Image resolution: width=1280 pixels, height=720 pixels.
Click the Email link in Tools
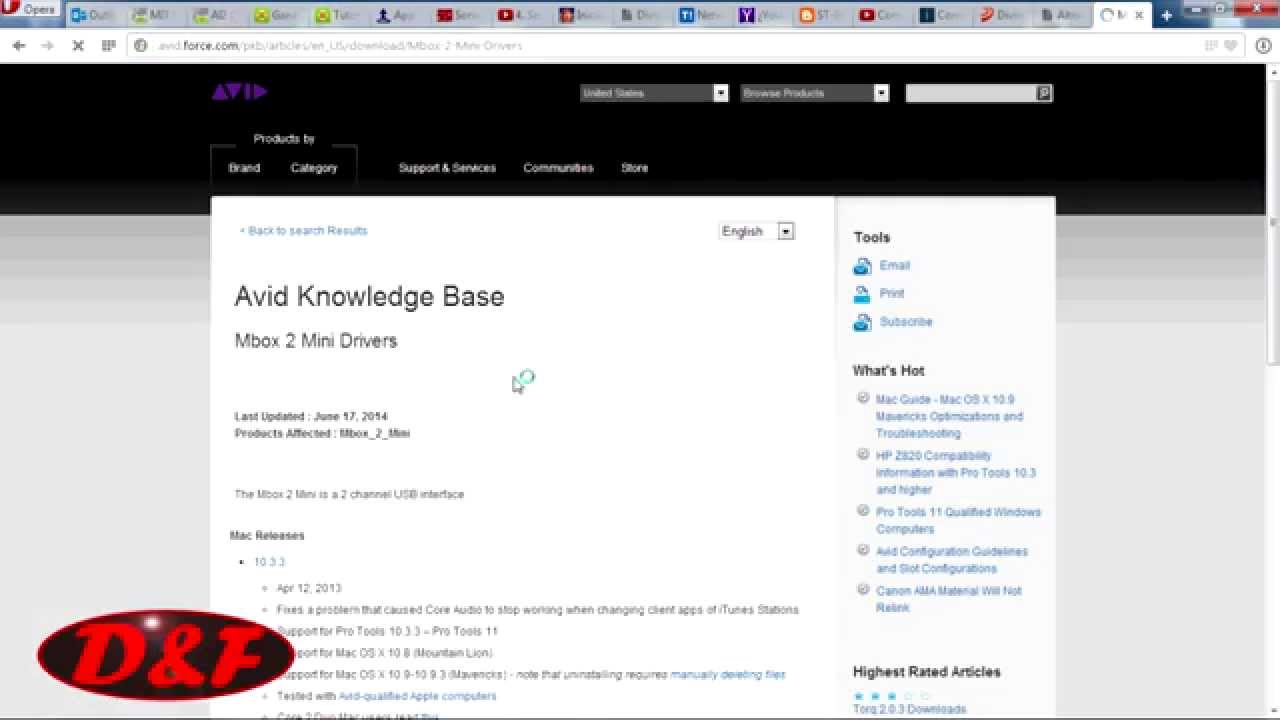895,265
